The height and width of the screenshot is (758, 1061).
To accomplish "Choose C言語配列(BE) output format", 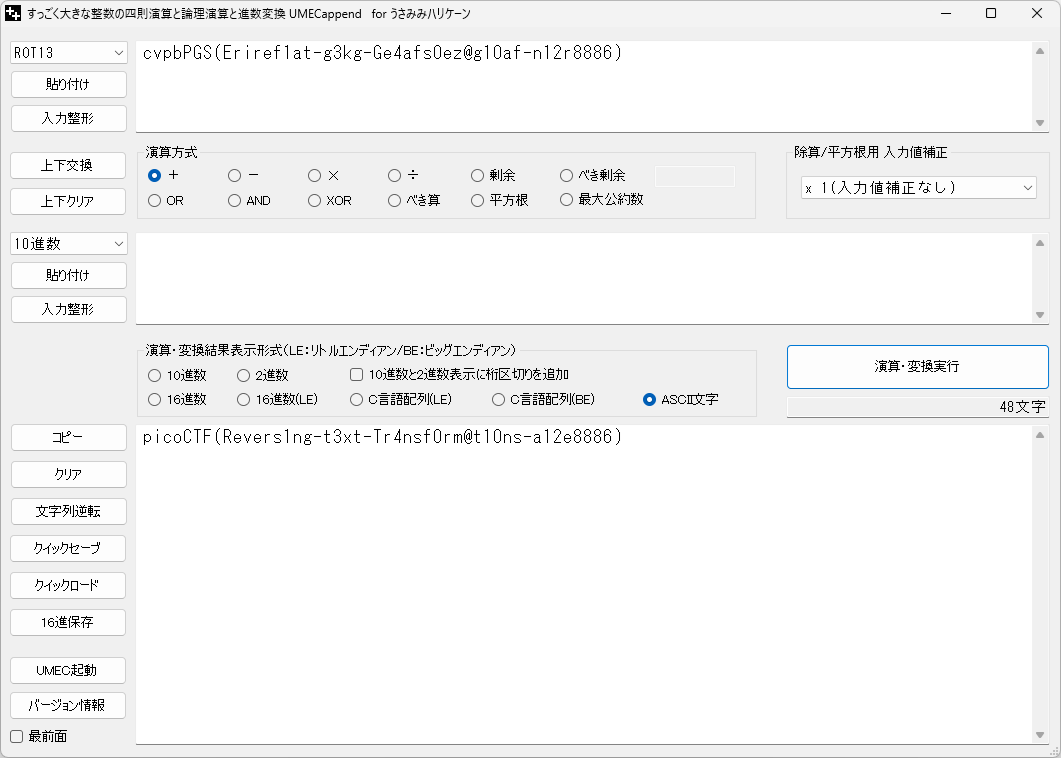I will 499,400.
